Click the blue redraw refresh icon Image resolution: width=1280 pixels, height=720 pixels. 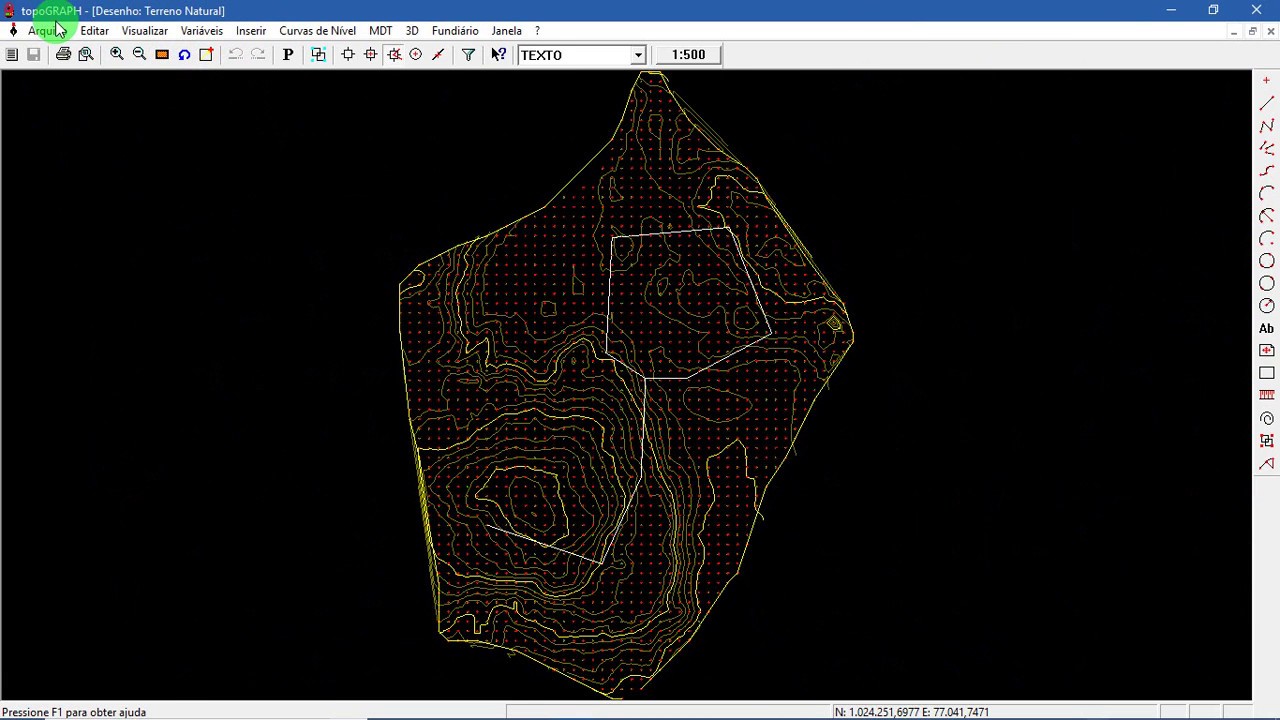[184, 55]
